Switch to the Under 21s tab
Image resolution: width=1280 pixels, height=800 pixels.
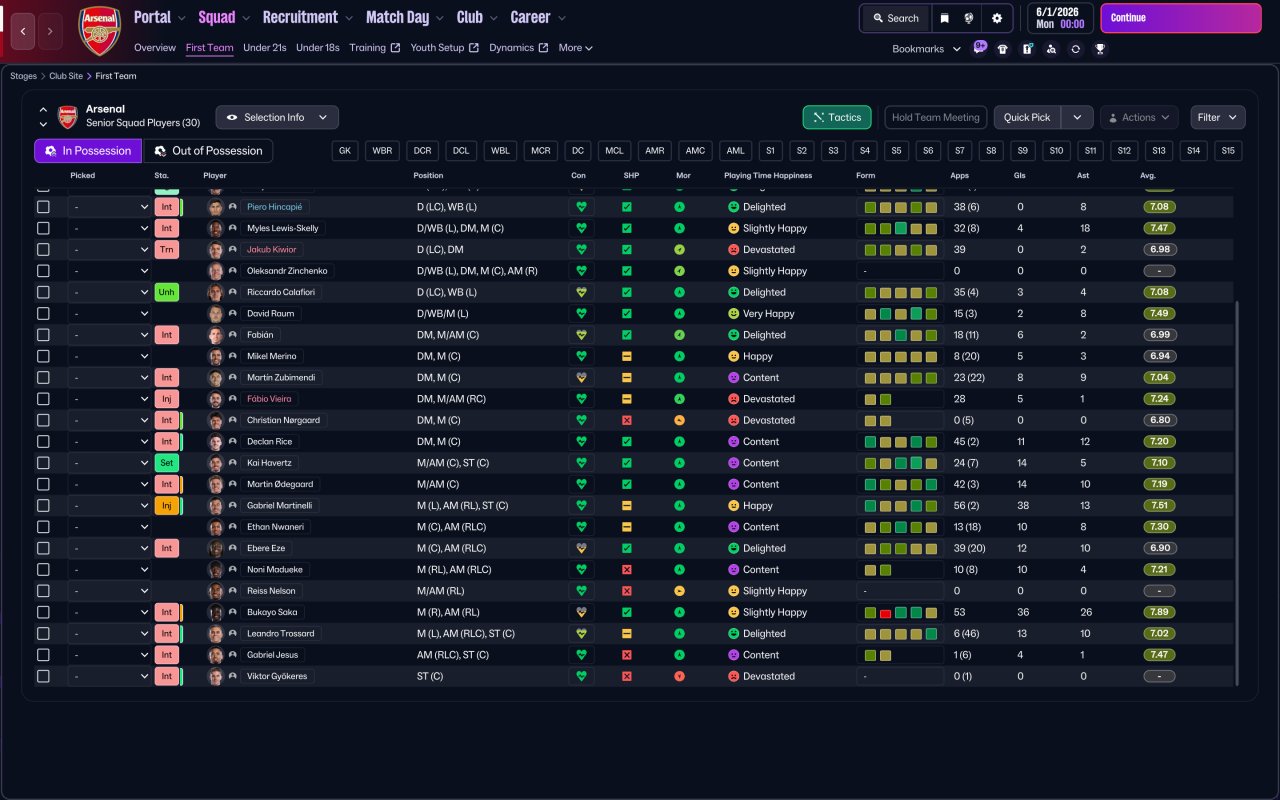(265, 48)
